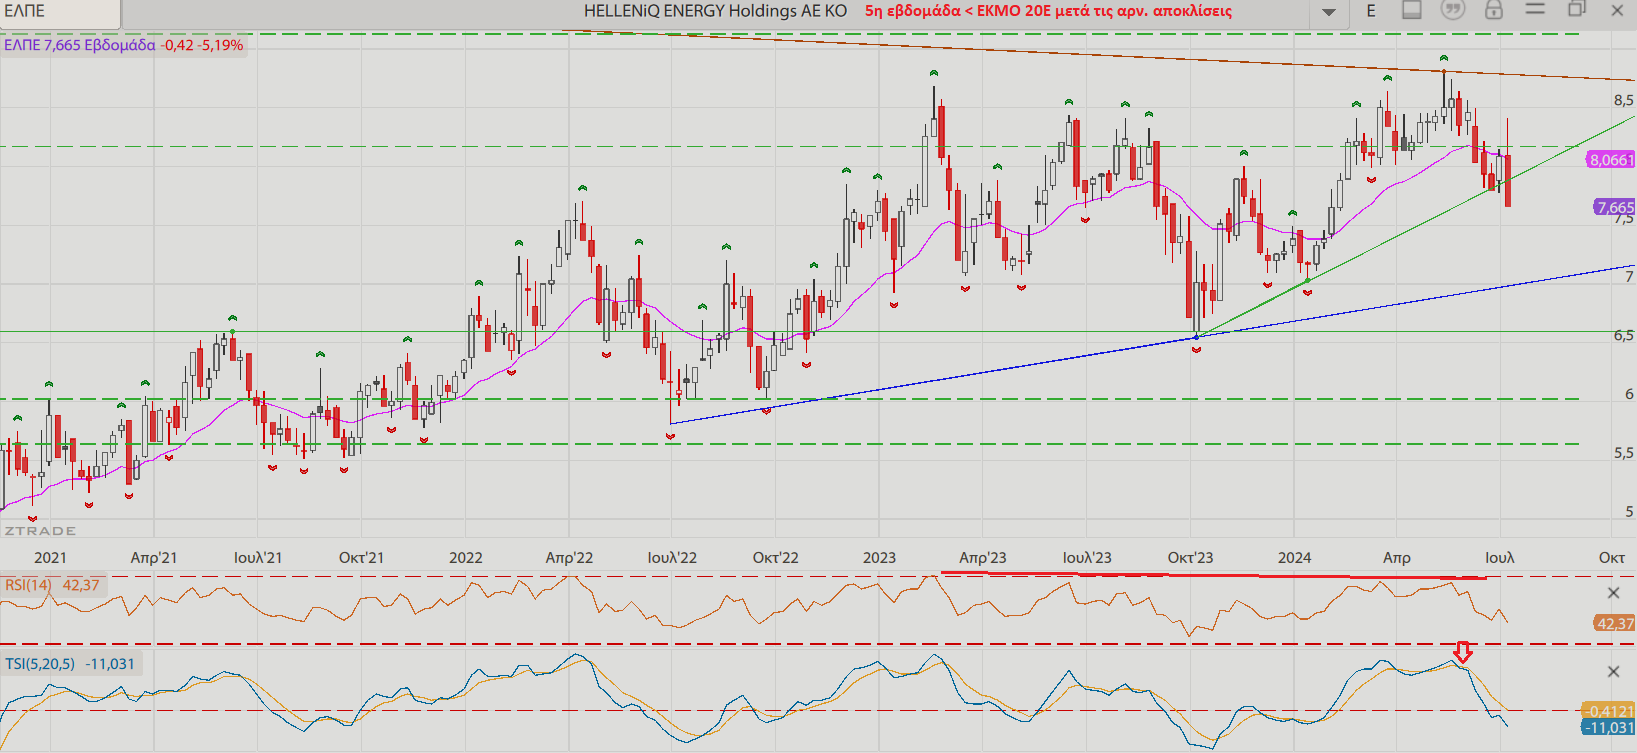Toggle the bottom panel layout icon

click(1412, 10)
